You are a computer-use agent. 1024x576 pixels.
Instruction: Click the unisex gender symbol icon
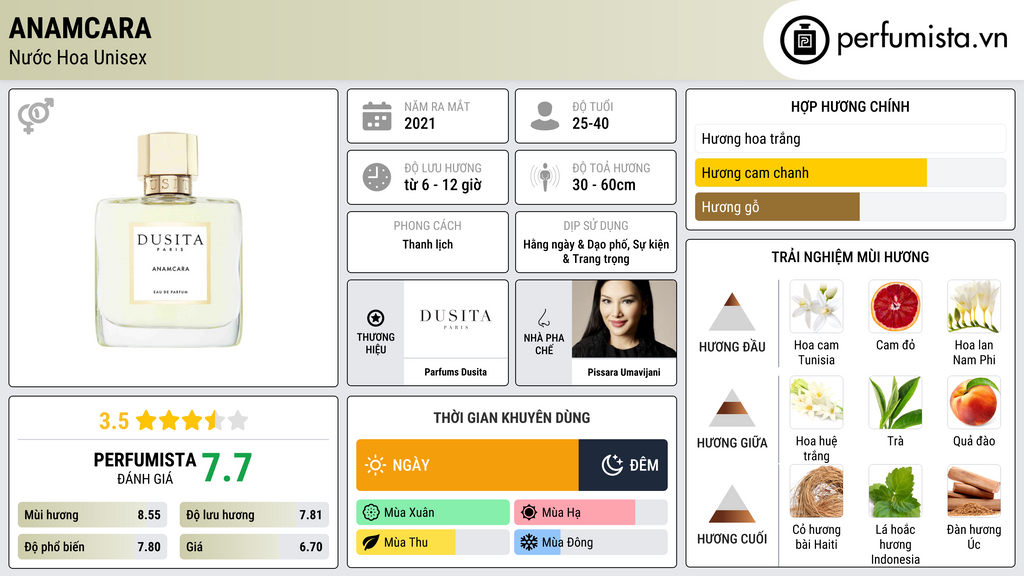[36, 116]
